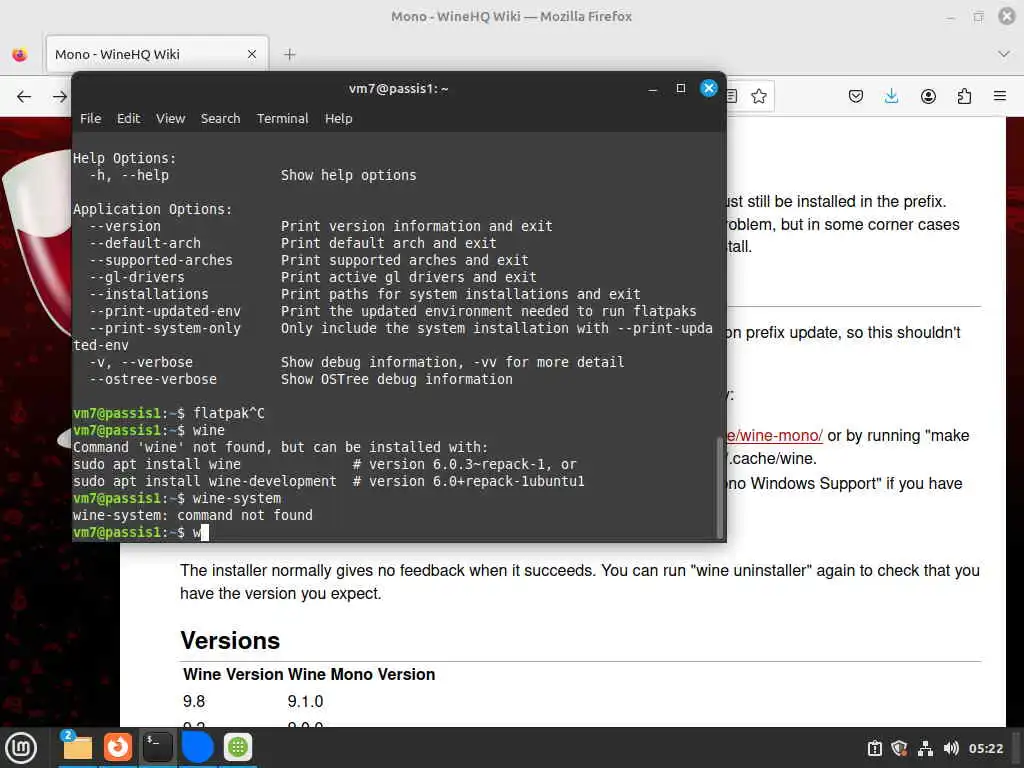Open Pocket save icon in Firefox toolbar
The height and width of the screenshot is (768, 1024).
coord(856,97)
